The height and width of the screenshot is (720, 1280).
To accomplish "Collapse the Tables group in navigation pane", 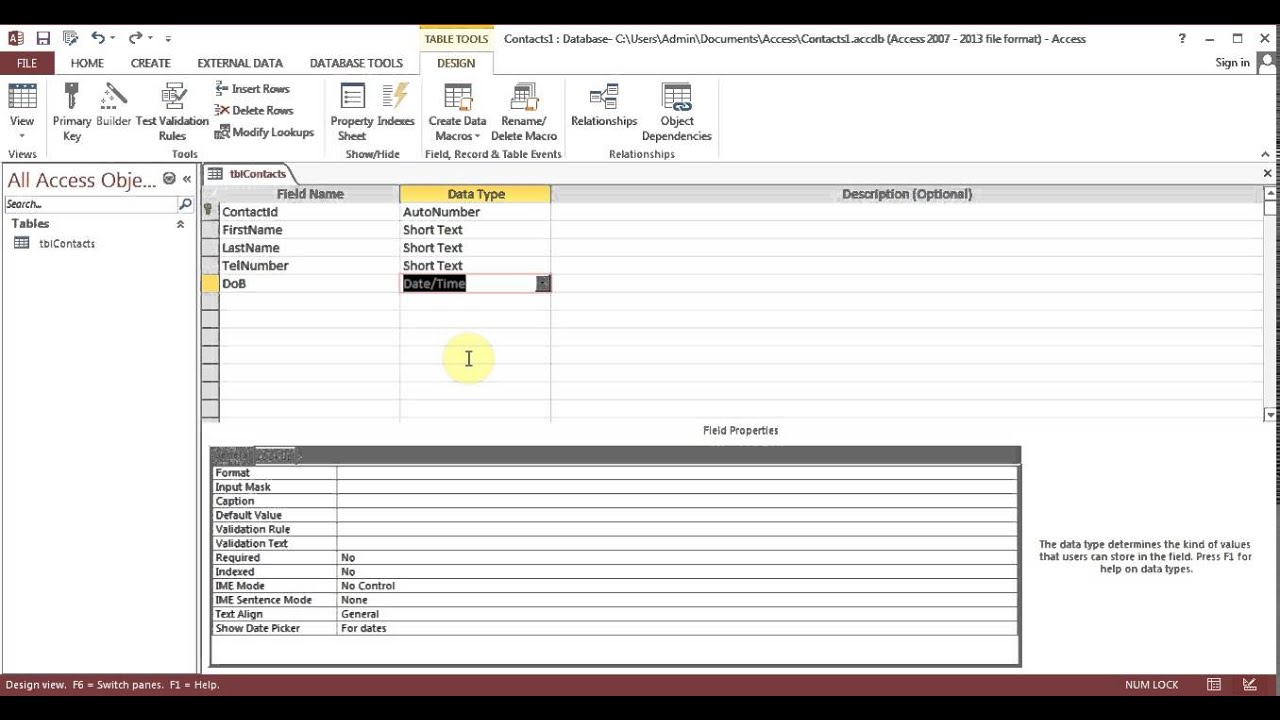I will point(180,224).
